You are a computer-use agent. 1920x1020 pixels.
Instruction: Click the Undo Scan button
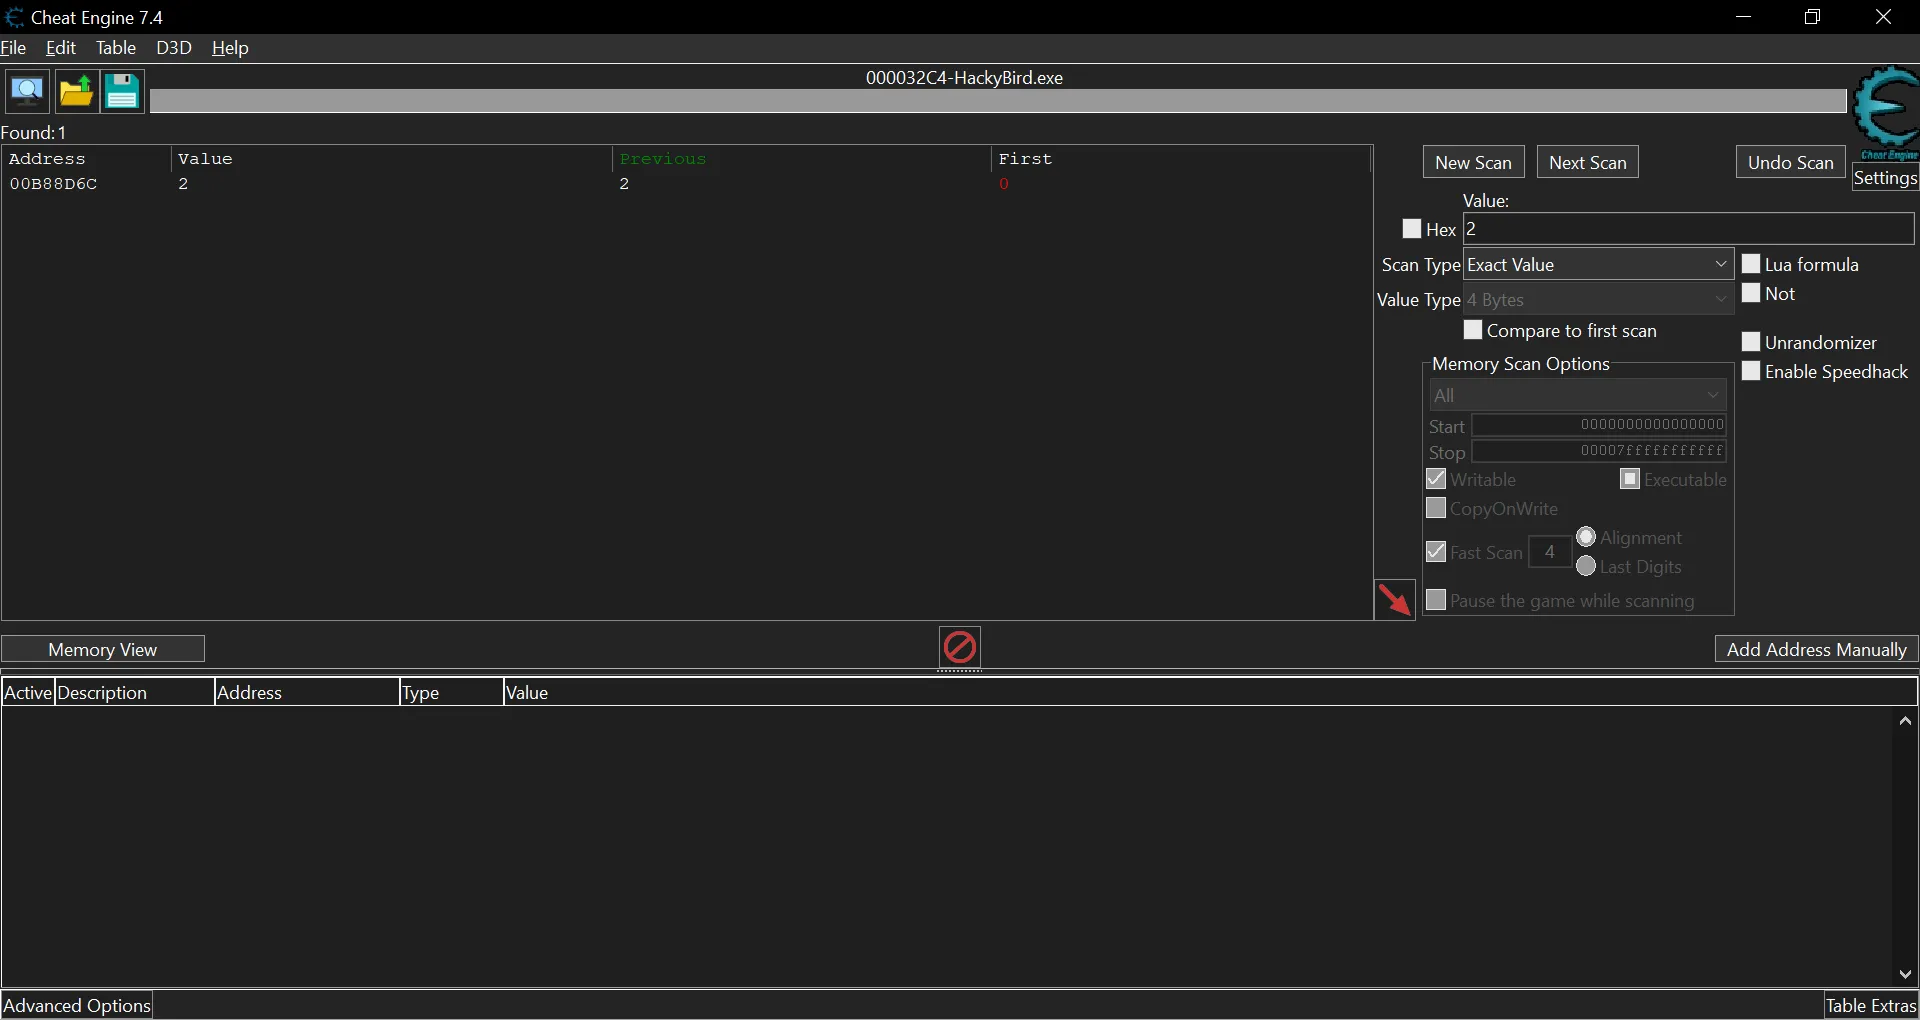tap(1790, 162)
